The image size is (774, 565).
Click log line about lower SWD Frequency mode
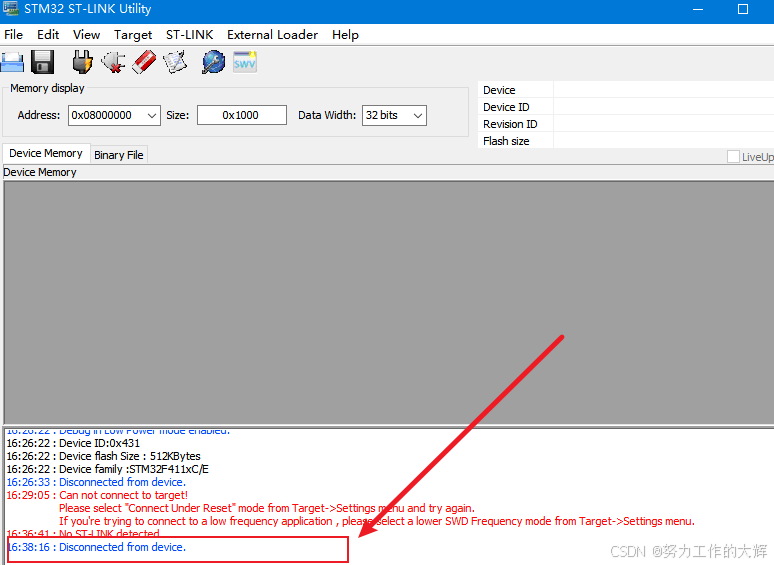(377, 521)
